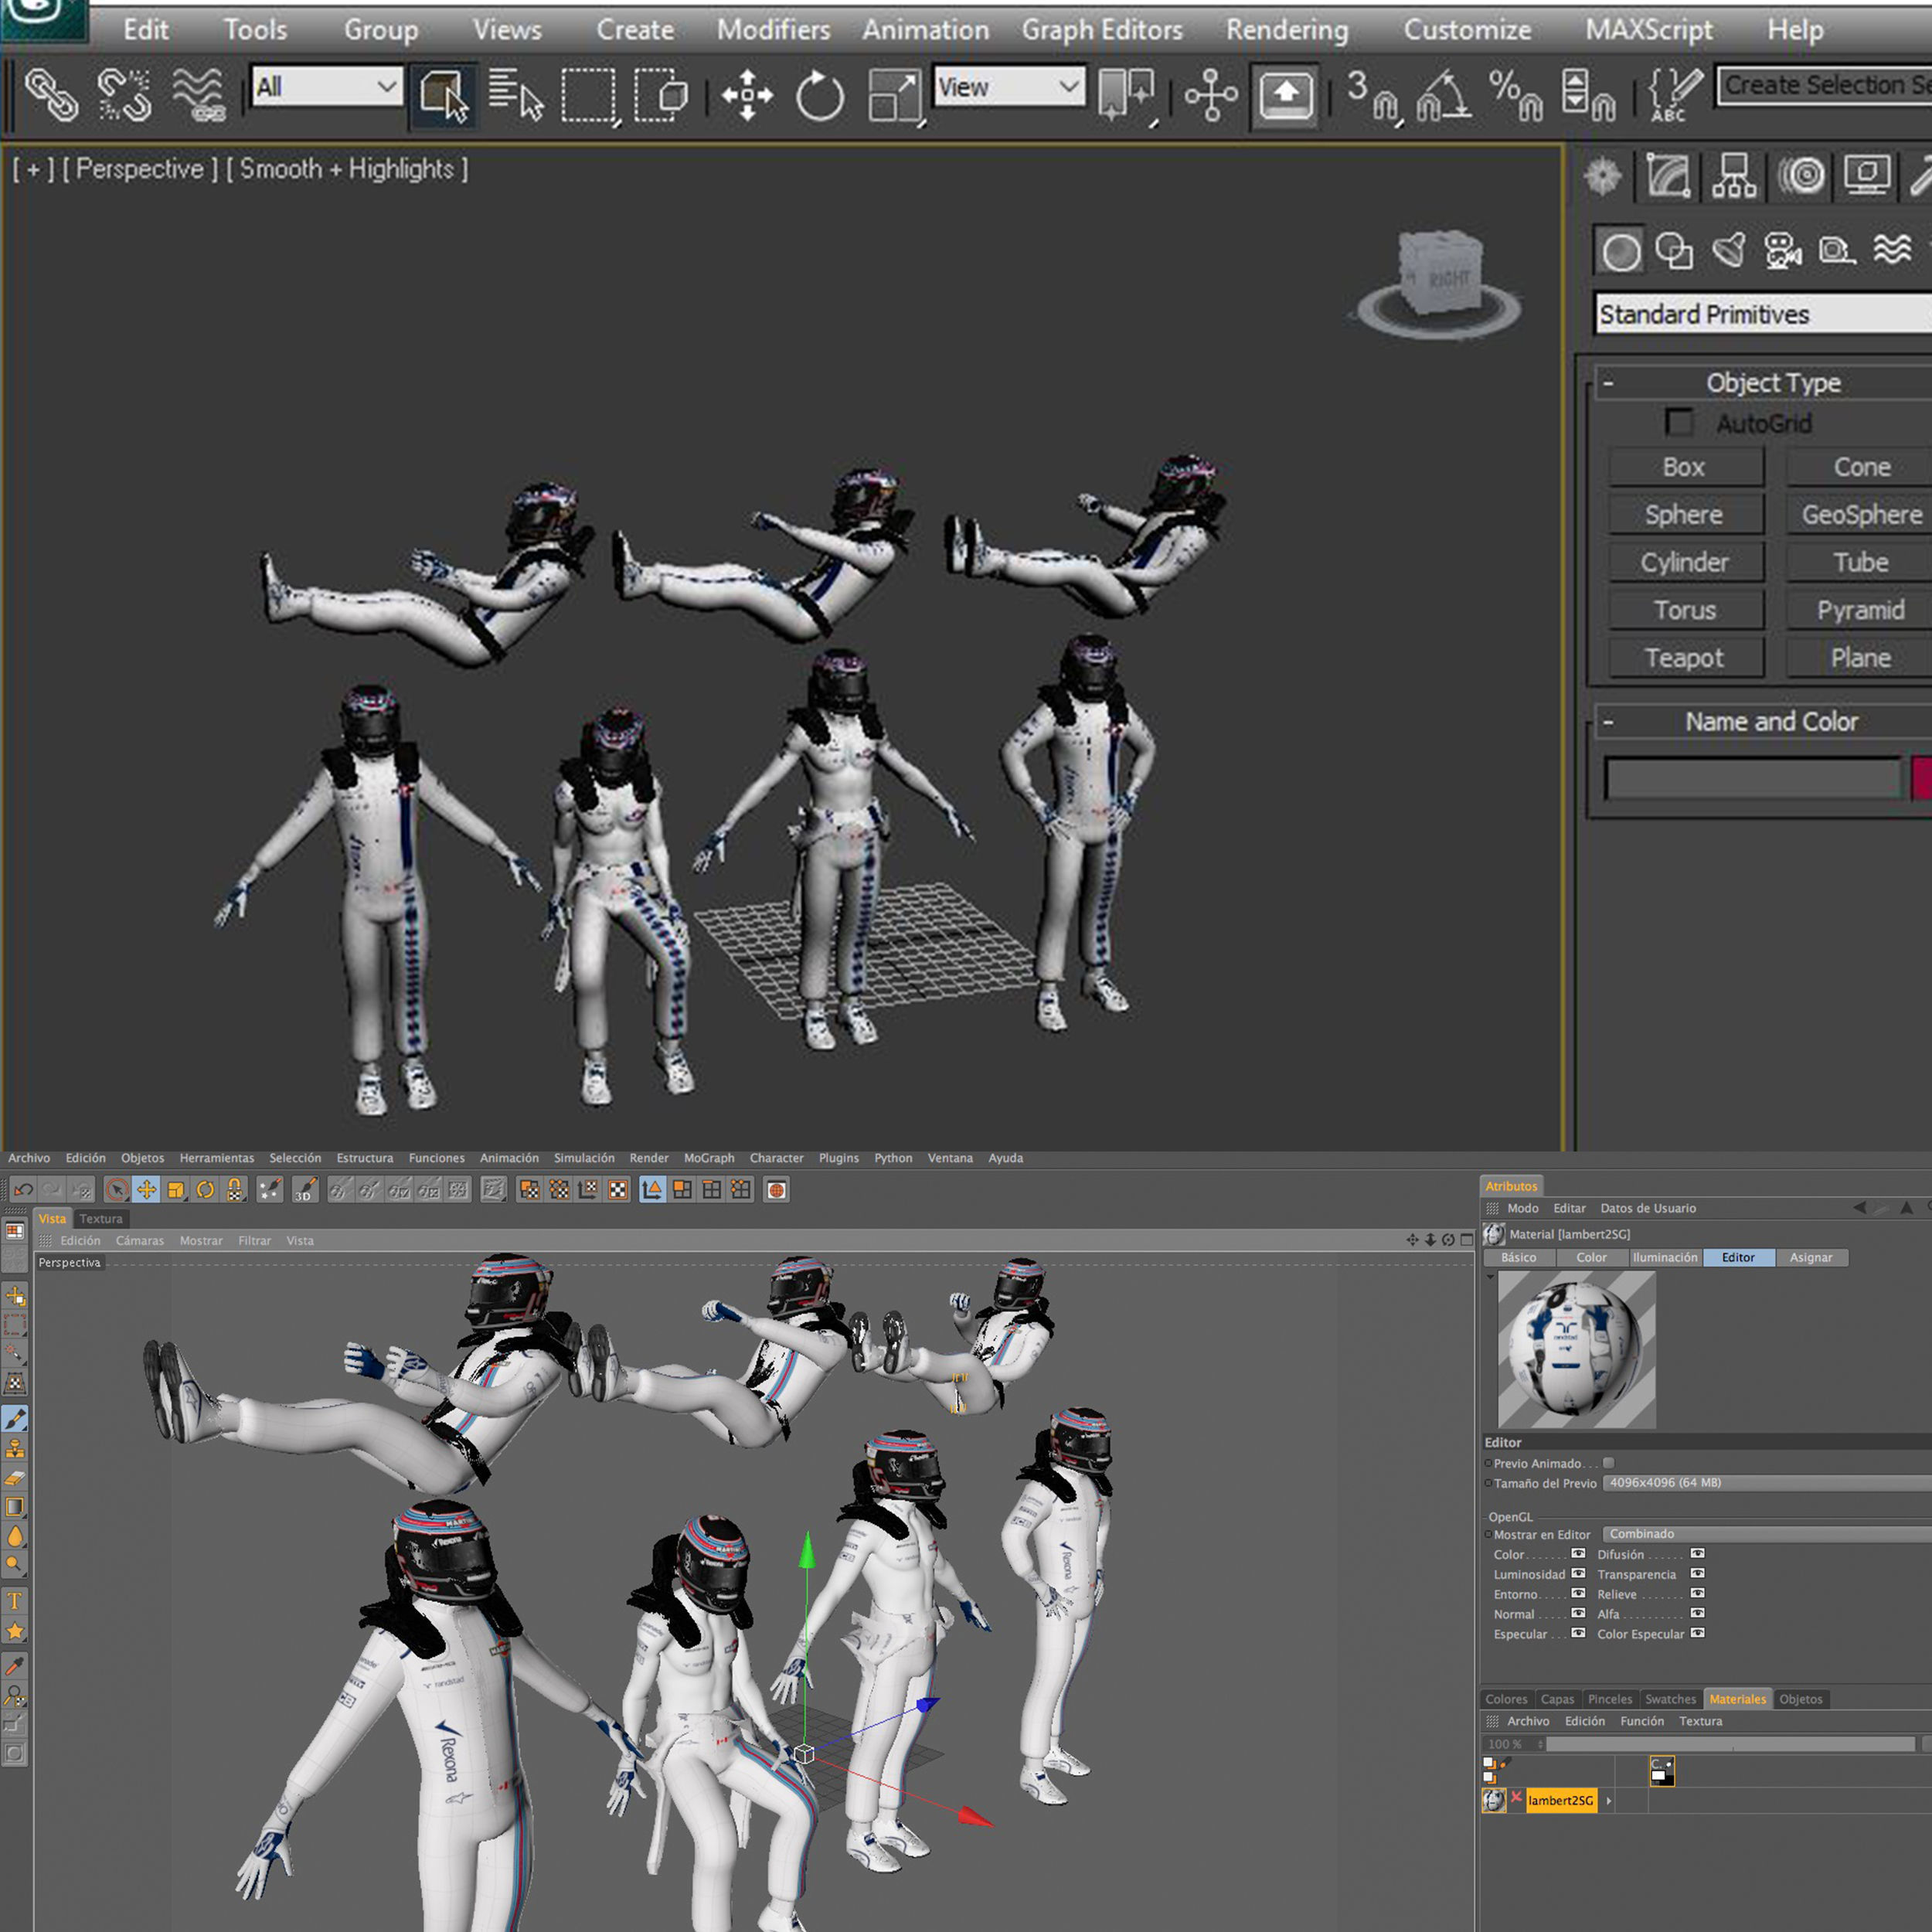Image resolution: width=1932 pixels, height=1932 pixels.
Task: Click the Teapot primitive button
Action: (x=1684, y=658)
